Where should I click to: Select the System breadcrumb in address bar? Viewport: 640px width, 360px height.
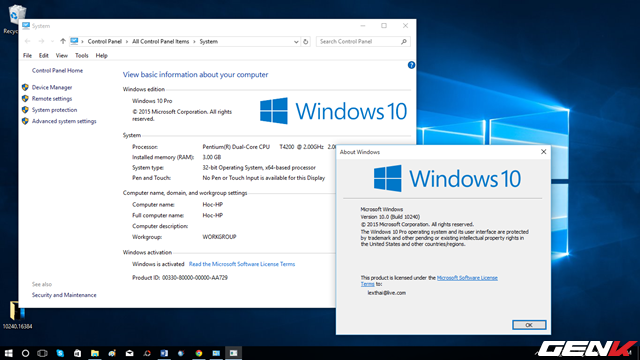tap(209, 42)
